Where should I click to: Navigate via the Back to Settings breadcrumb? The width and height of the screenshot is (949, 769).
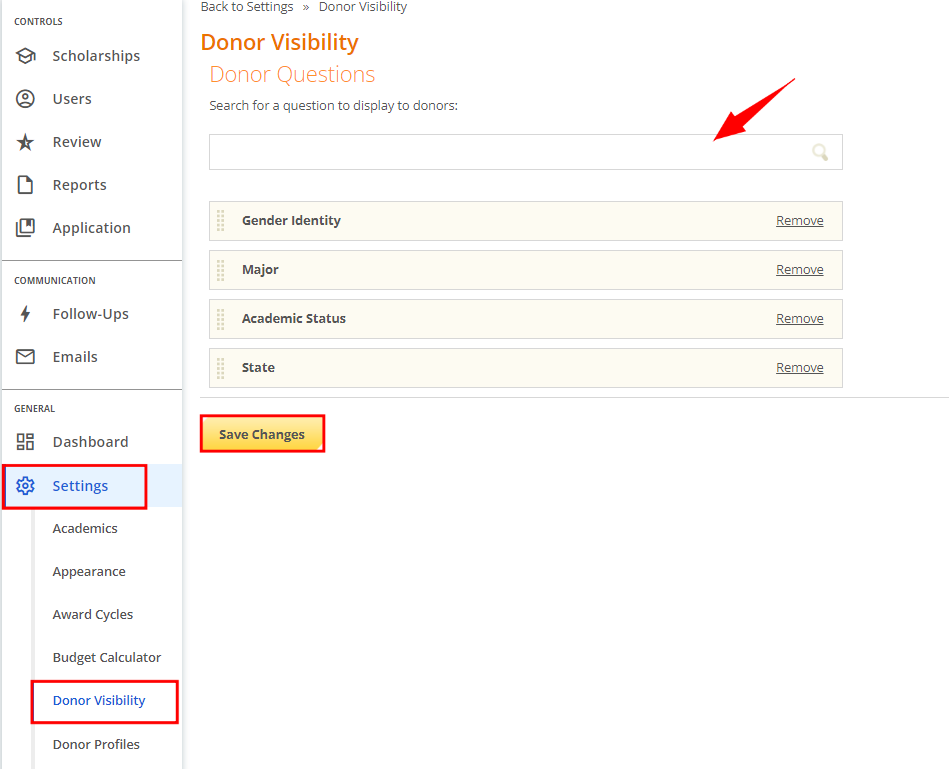point(246,7)
